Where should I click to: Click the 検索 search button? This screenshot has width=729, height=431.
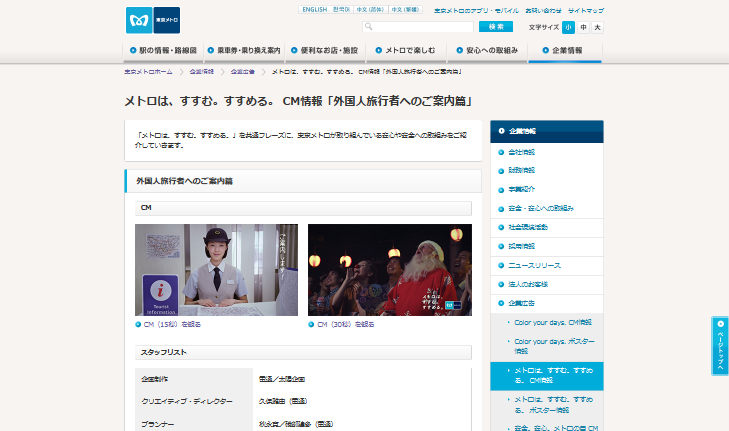tap(496, 27)
